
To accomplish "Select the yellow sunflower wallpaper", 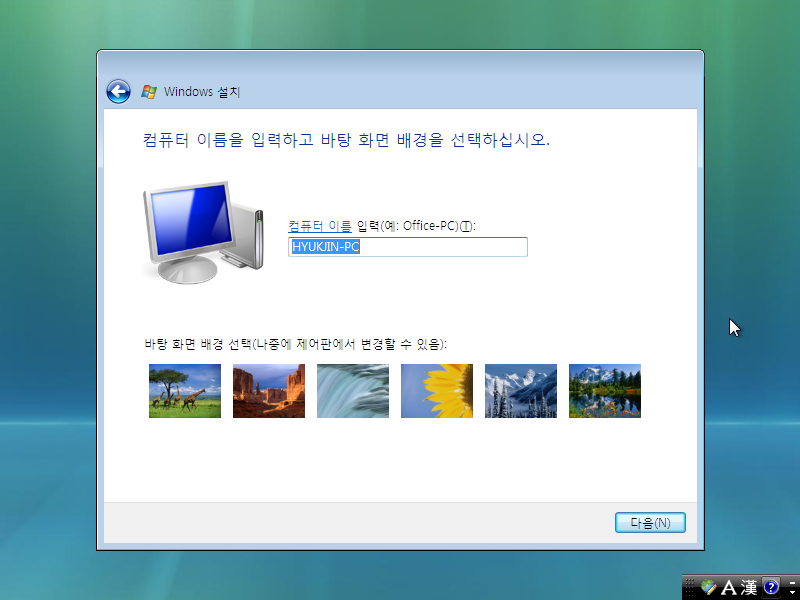I will 437,391.
